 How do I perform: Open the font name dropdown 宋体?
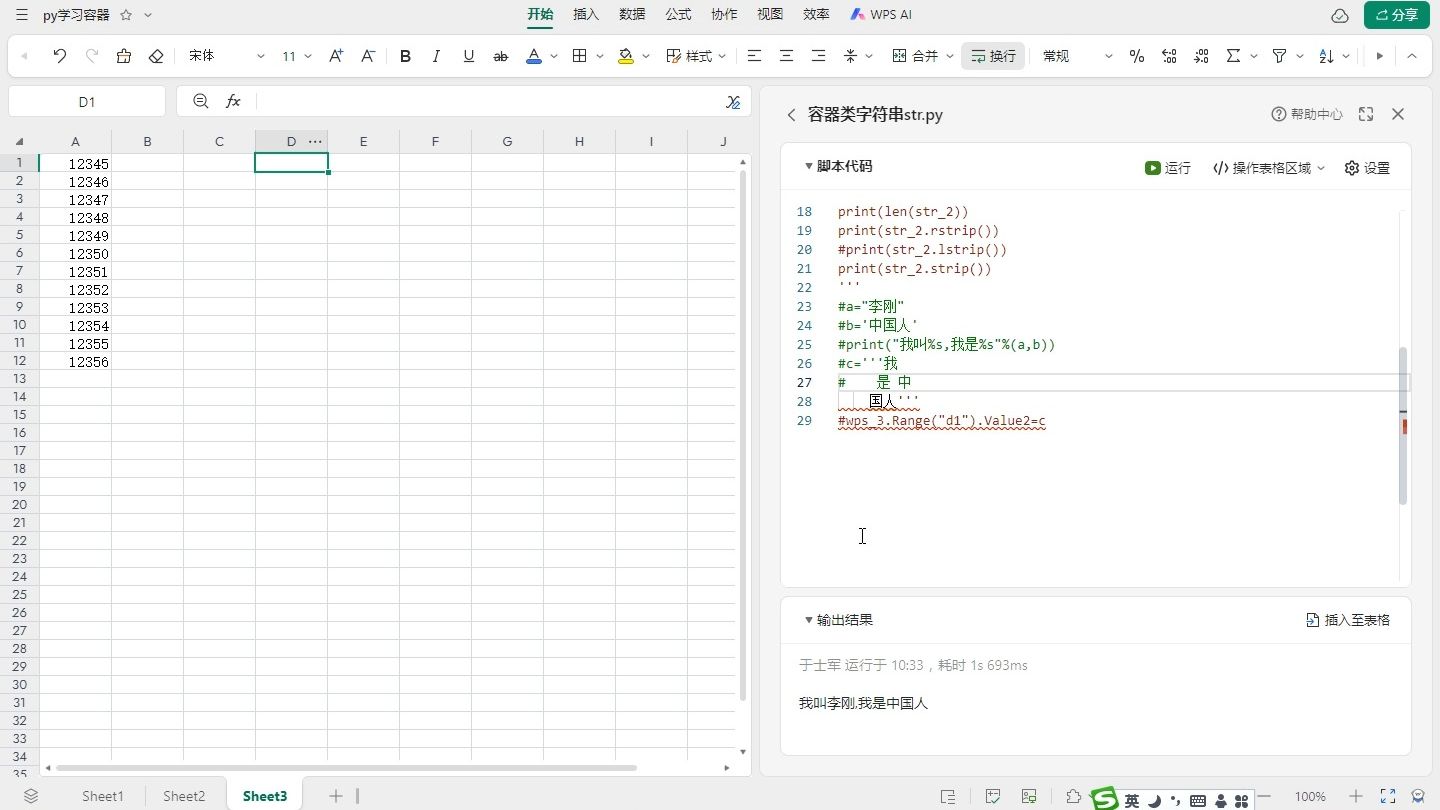[227, 56]
